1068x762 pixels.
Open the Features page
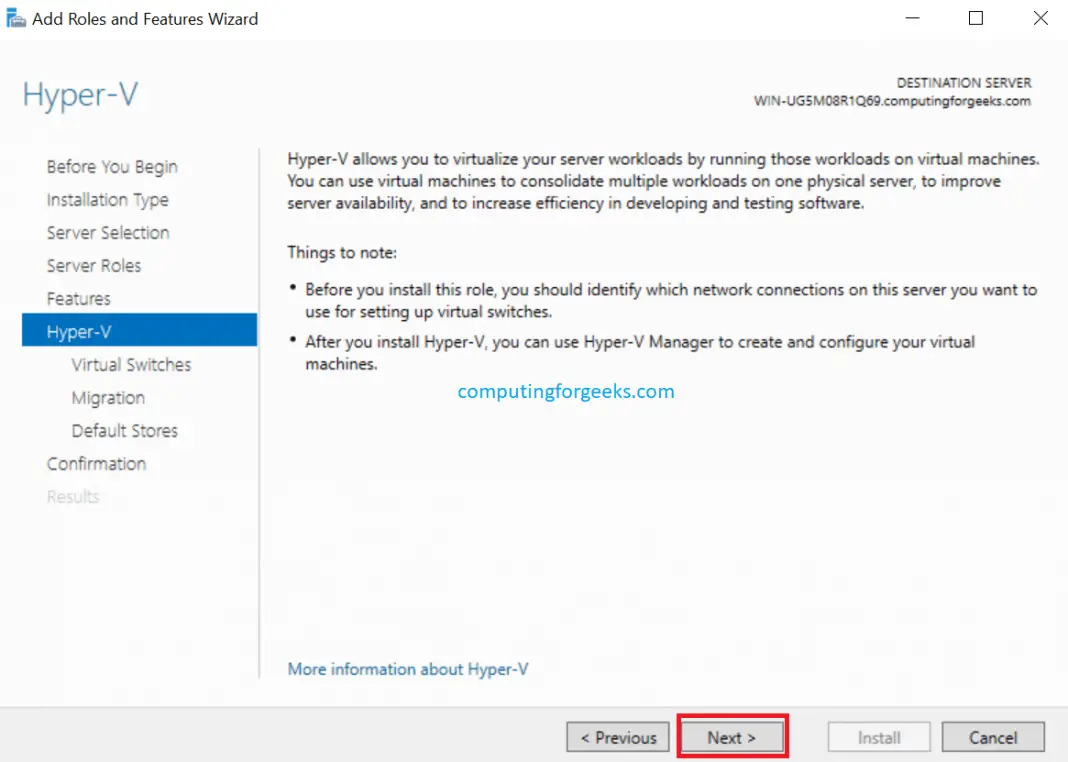(78, 298)
